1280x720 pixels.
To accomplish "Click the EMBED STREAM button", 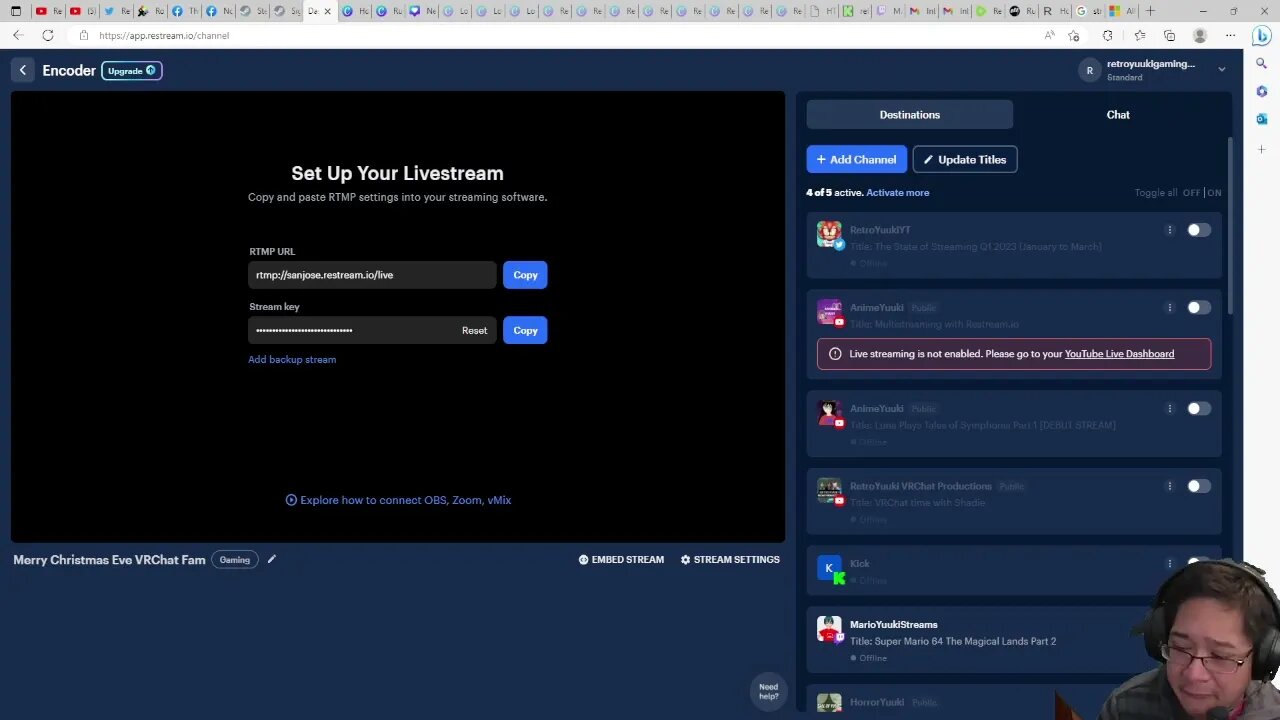I will click(x=621, y=560).
